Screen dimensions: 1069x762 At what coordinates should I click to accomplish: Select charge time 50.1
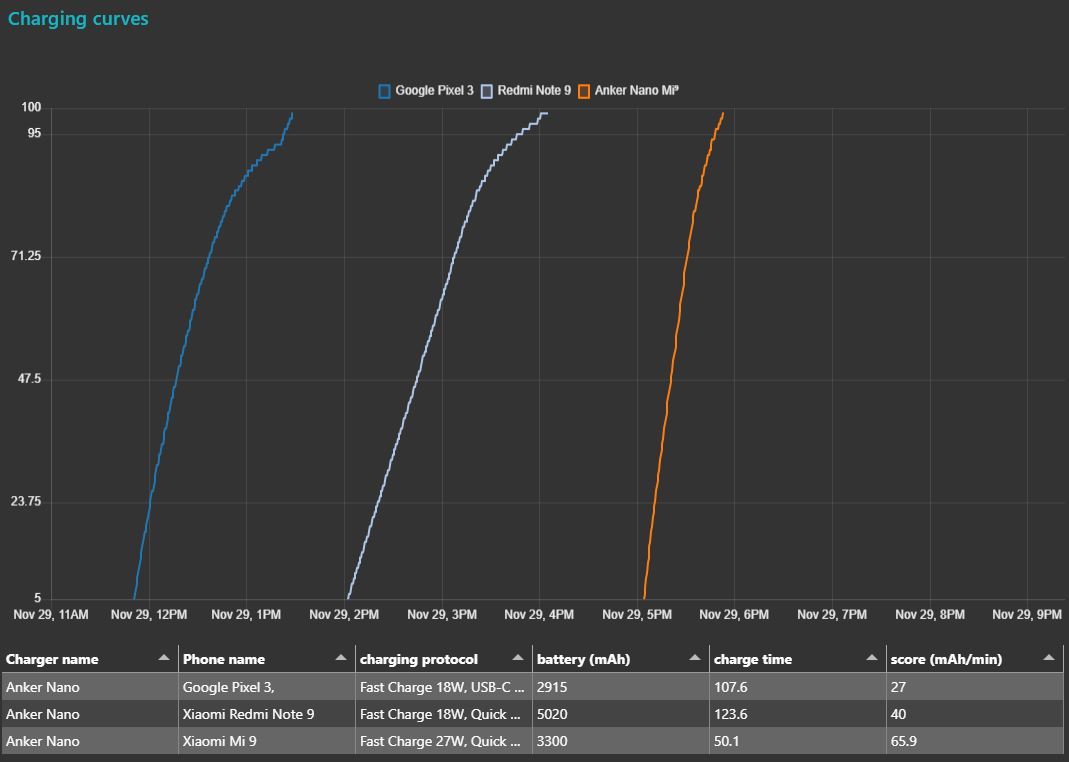pyautogui.click(x=798, y=741)
